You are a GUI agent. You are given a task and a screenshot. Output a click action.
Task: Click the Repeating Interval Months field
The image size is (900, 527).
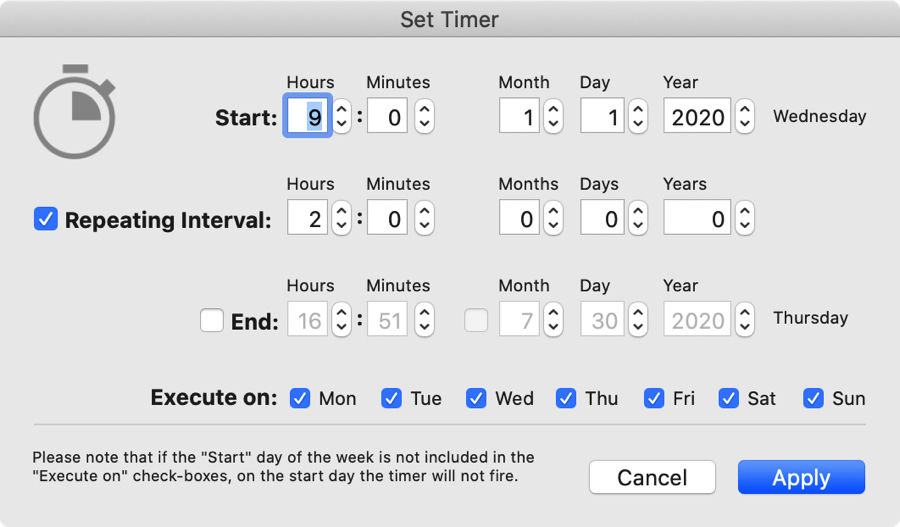520,219
